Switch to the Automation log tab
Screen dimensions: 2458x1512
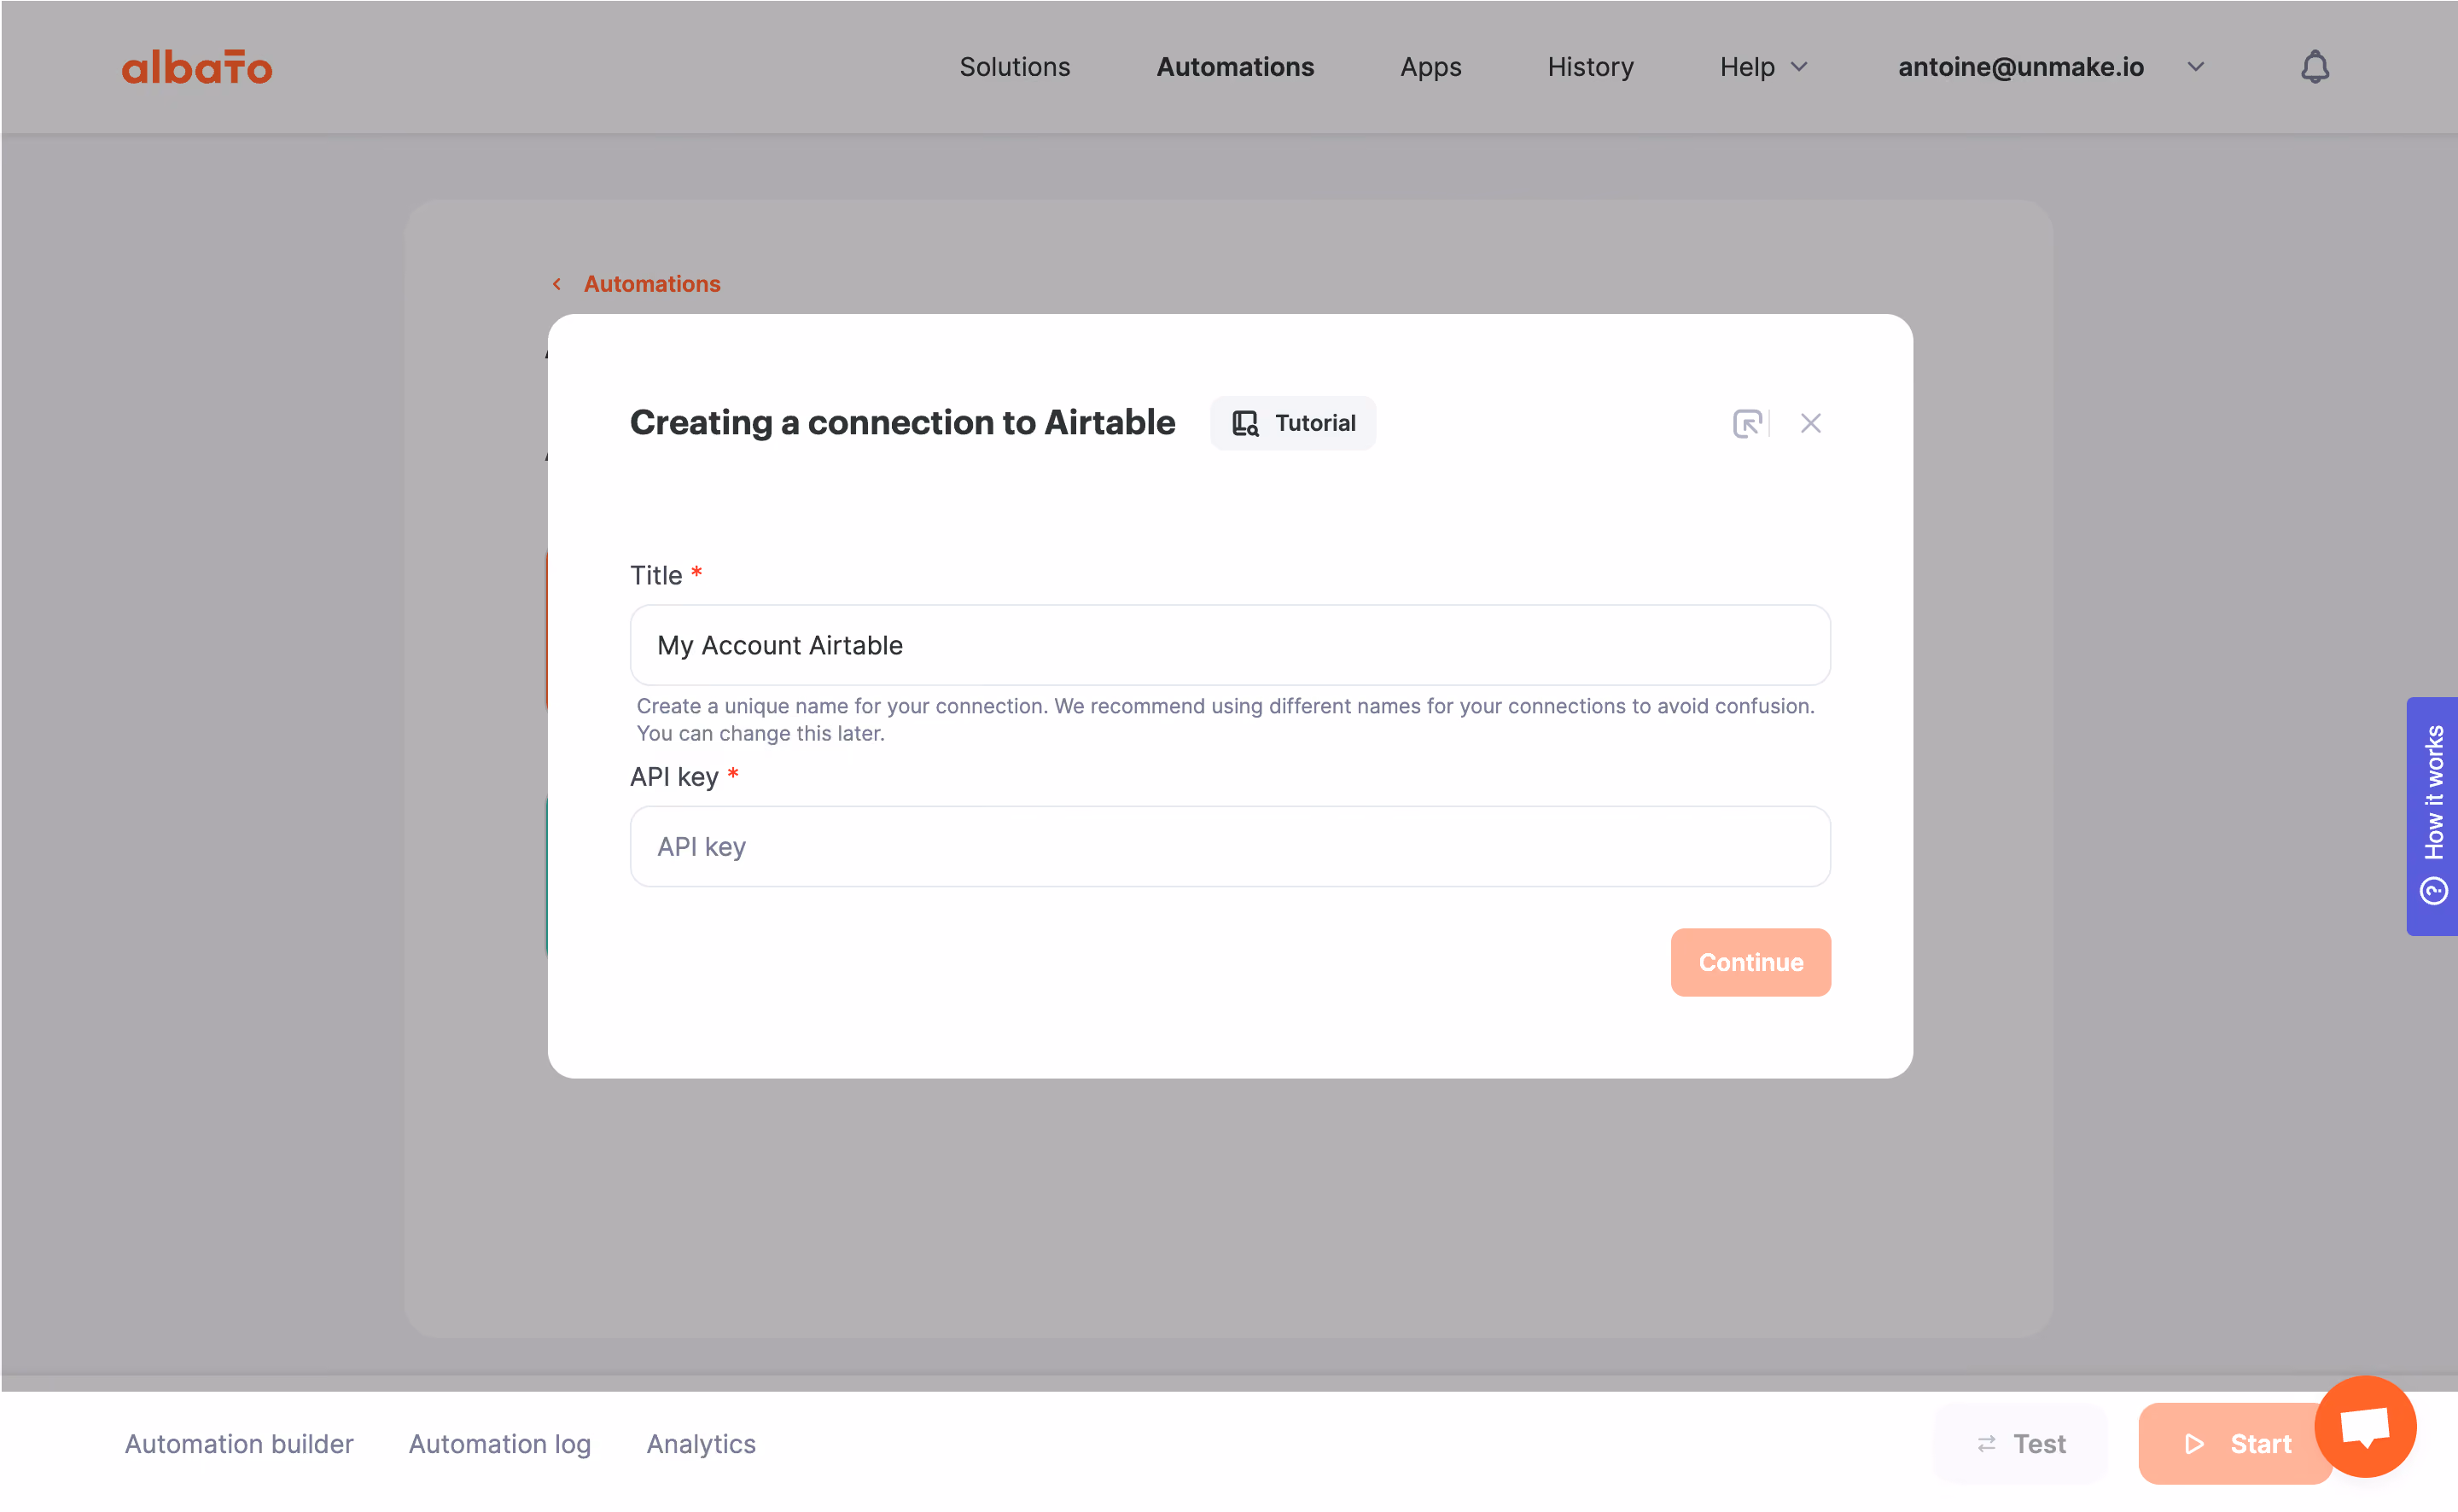tap(499, 1443)
